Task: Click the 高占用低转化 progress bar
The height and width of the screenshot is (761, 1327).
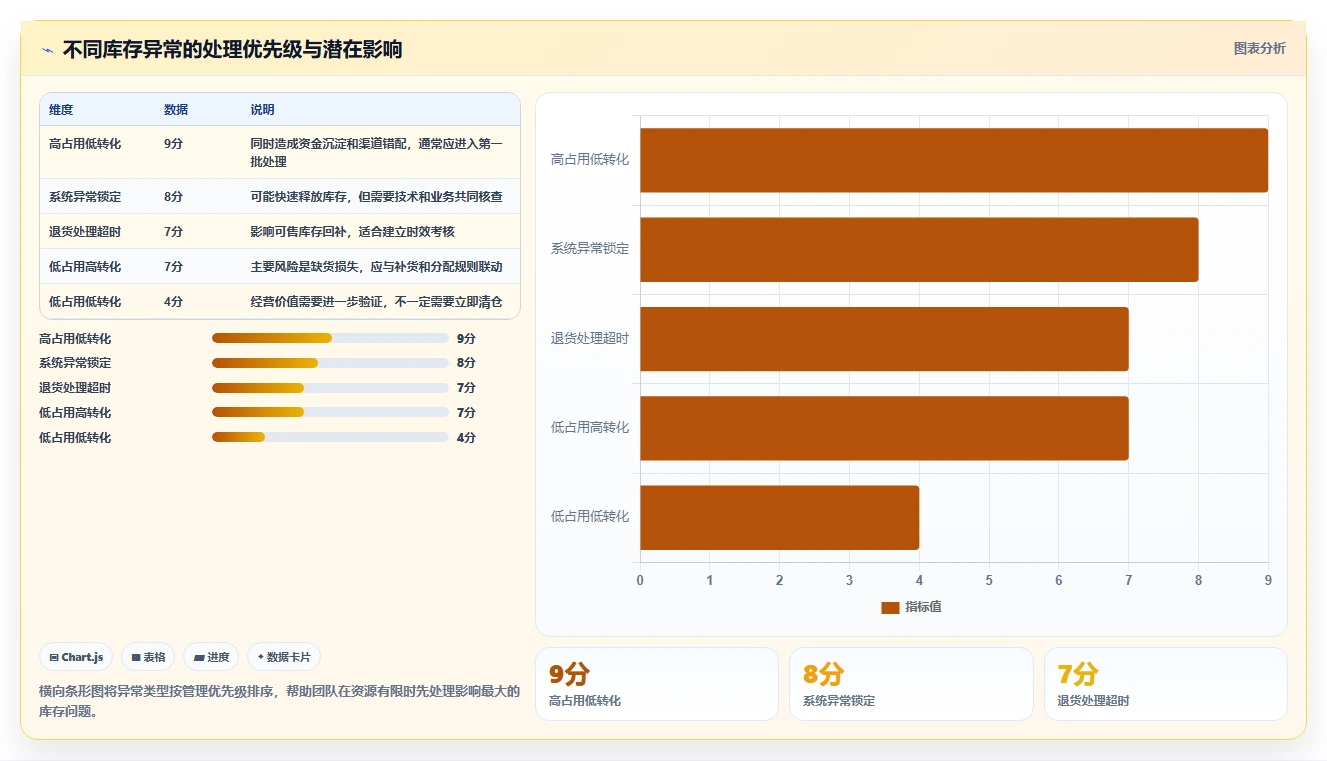Action: pos(330,338)
